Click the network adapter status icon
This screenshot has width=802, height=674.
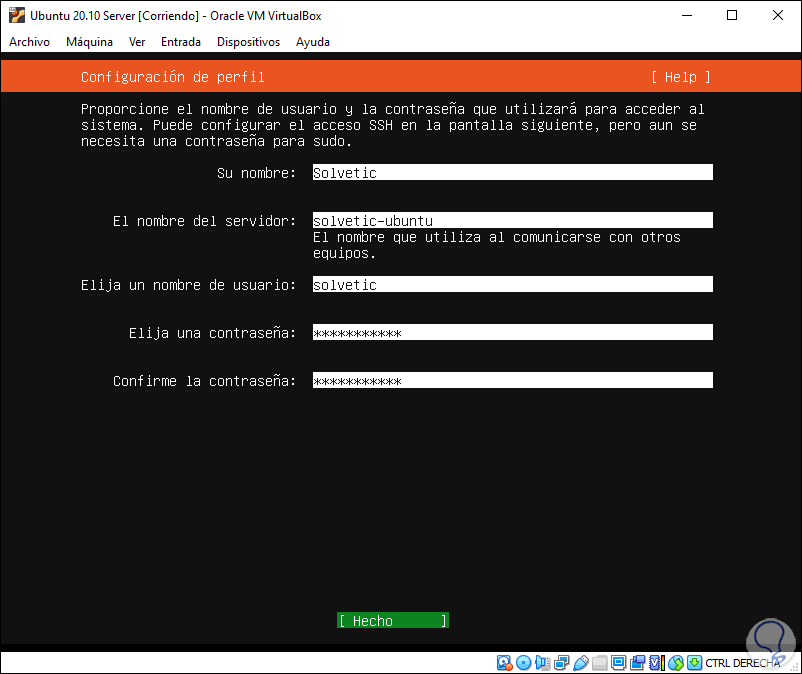tap(561, 663)
